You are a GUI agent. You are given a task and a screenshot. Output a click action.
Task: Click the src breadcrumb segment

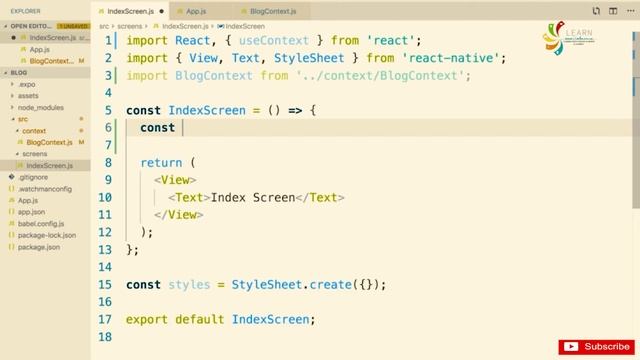[x=104, y=26]
